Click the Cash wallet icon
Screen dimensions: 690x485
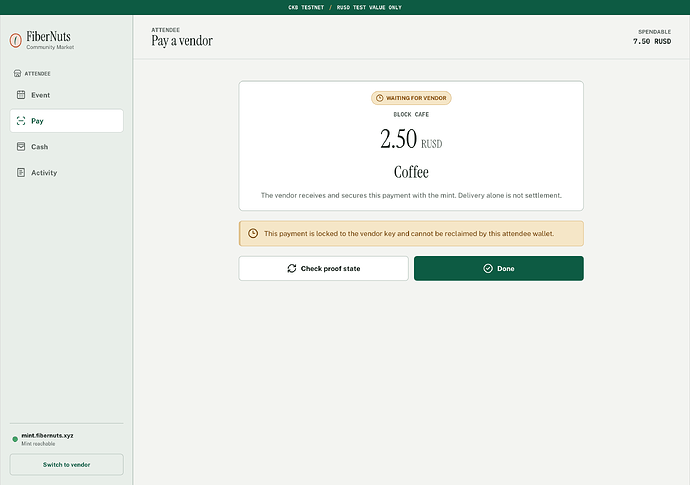pyautogui.click(x=21, y=147)
